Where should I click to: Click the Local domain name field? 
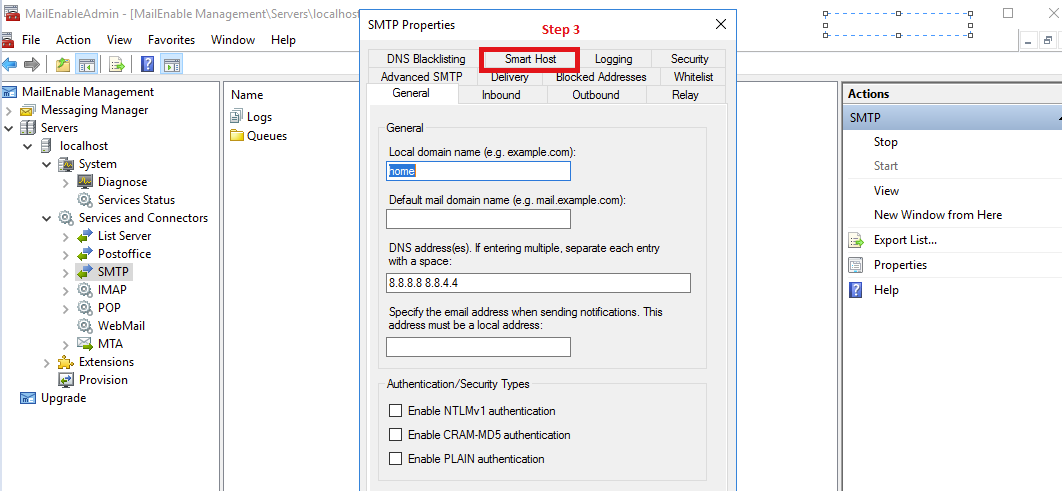click(478, 171)
